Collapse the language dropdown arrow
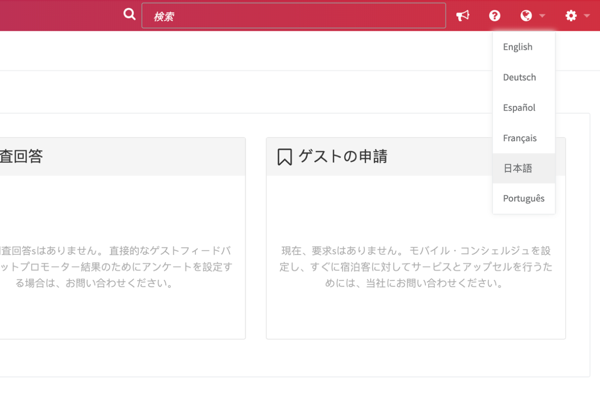The height and width of the screenshot is (400, 600). [542, 16]
